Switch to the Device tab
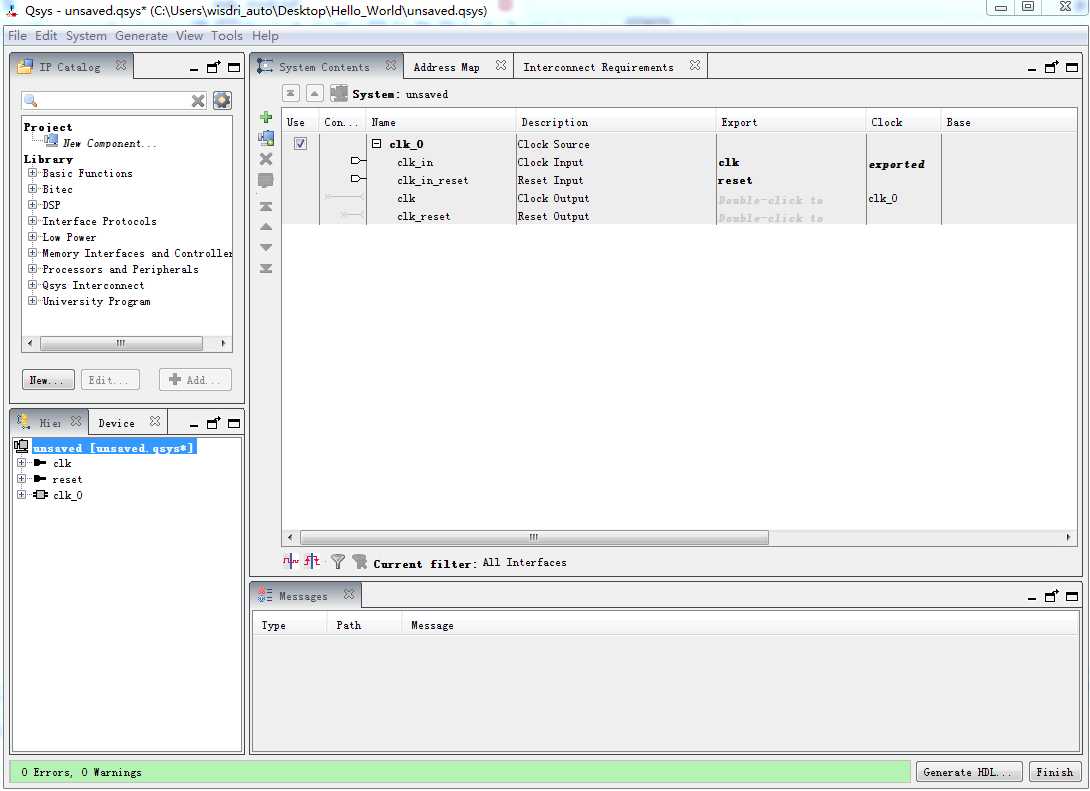 pyautogui.click(x=116, y=423)
